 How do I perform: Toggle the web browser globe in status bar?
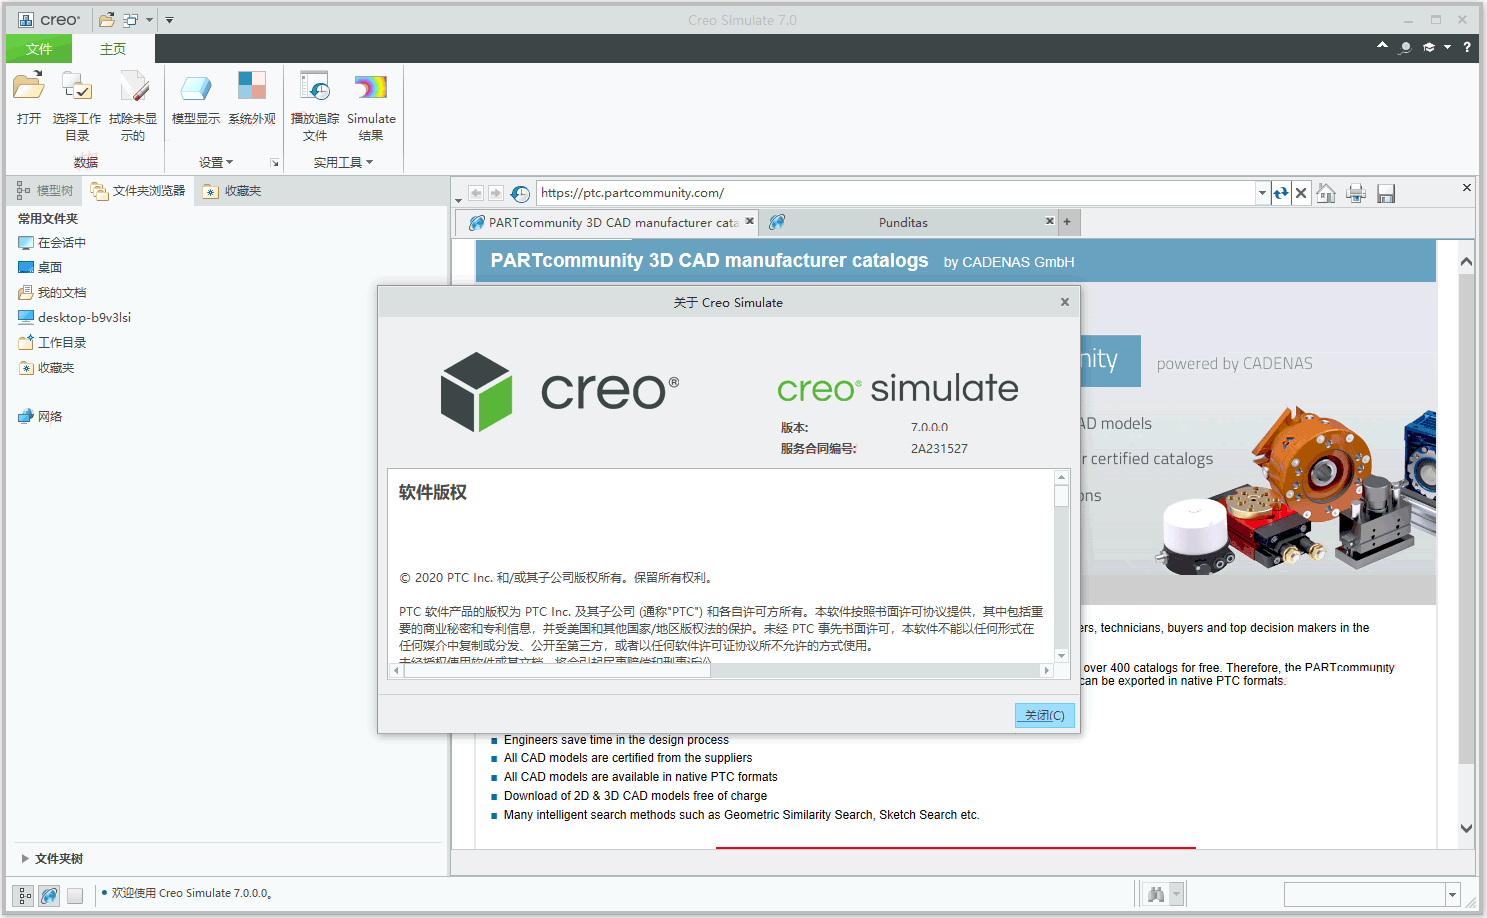pyautogui.click(x=48, y=895)
